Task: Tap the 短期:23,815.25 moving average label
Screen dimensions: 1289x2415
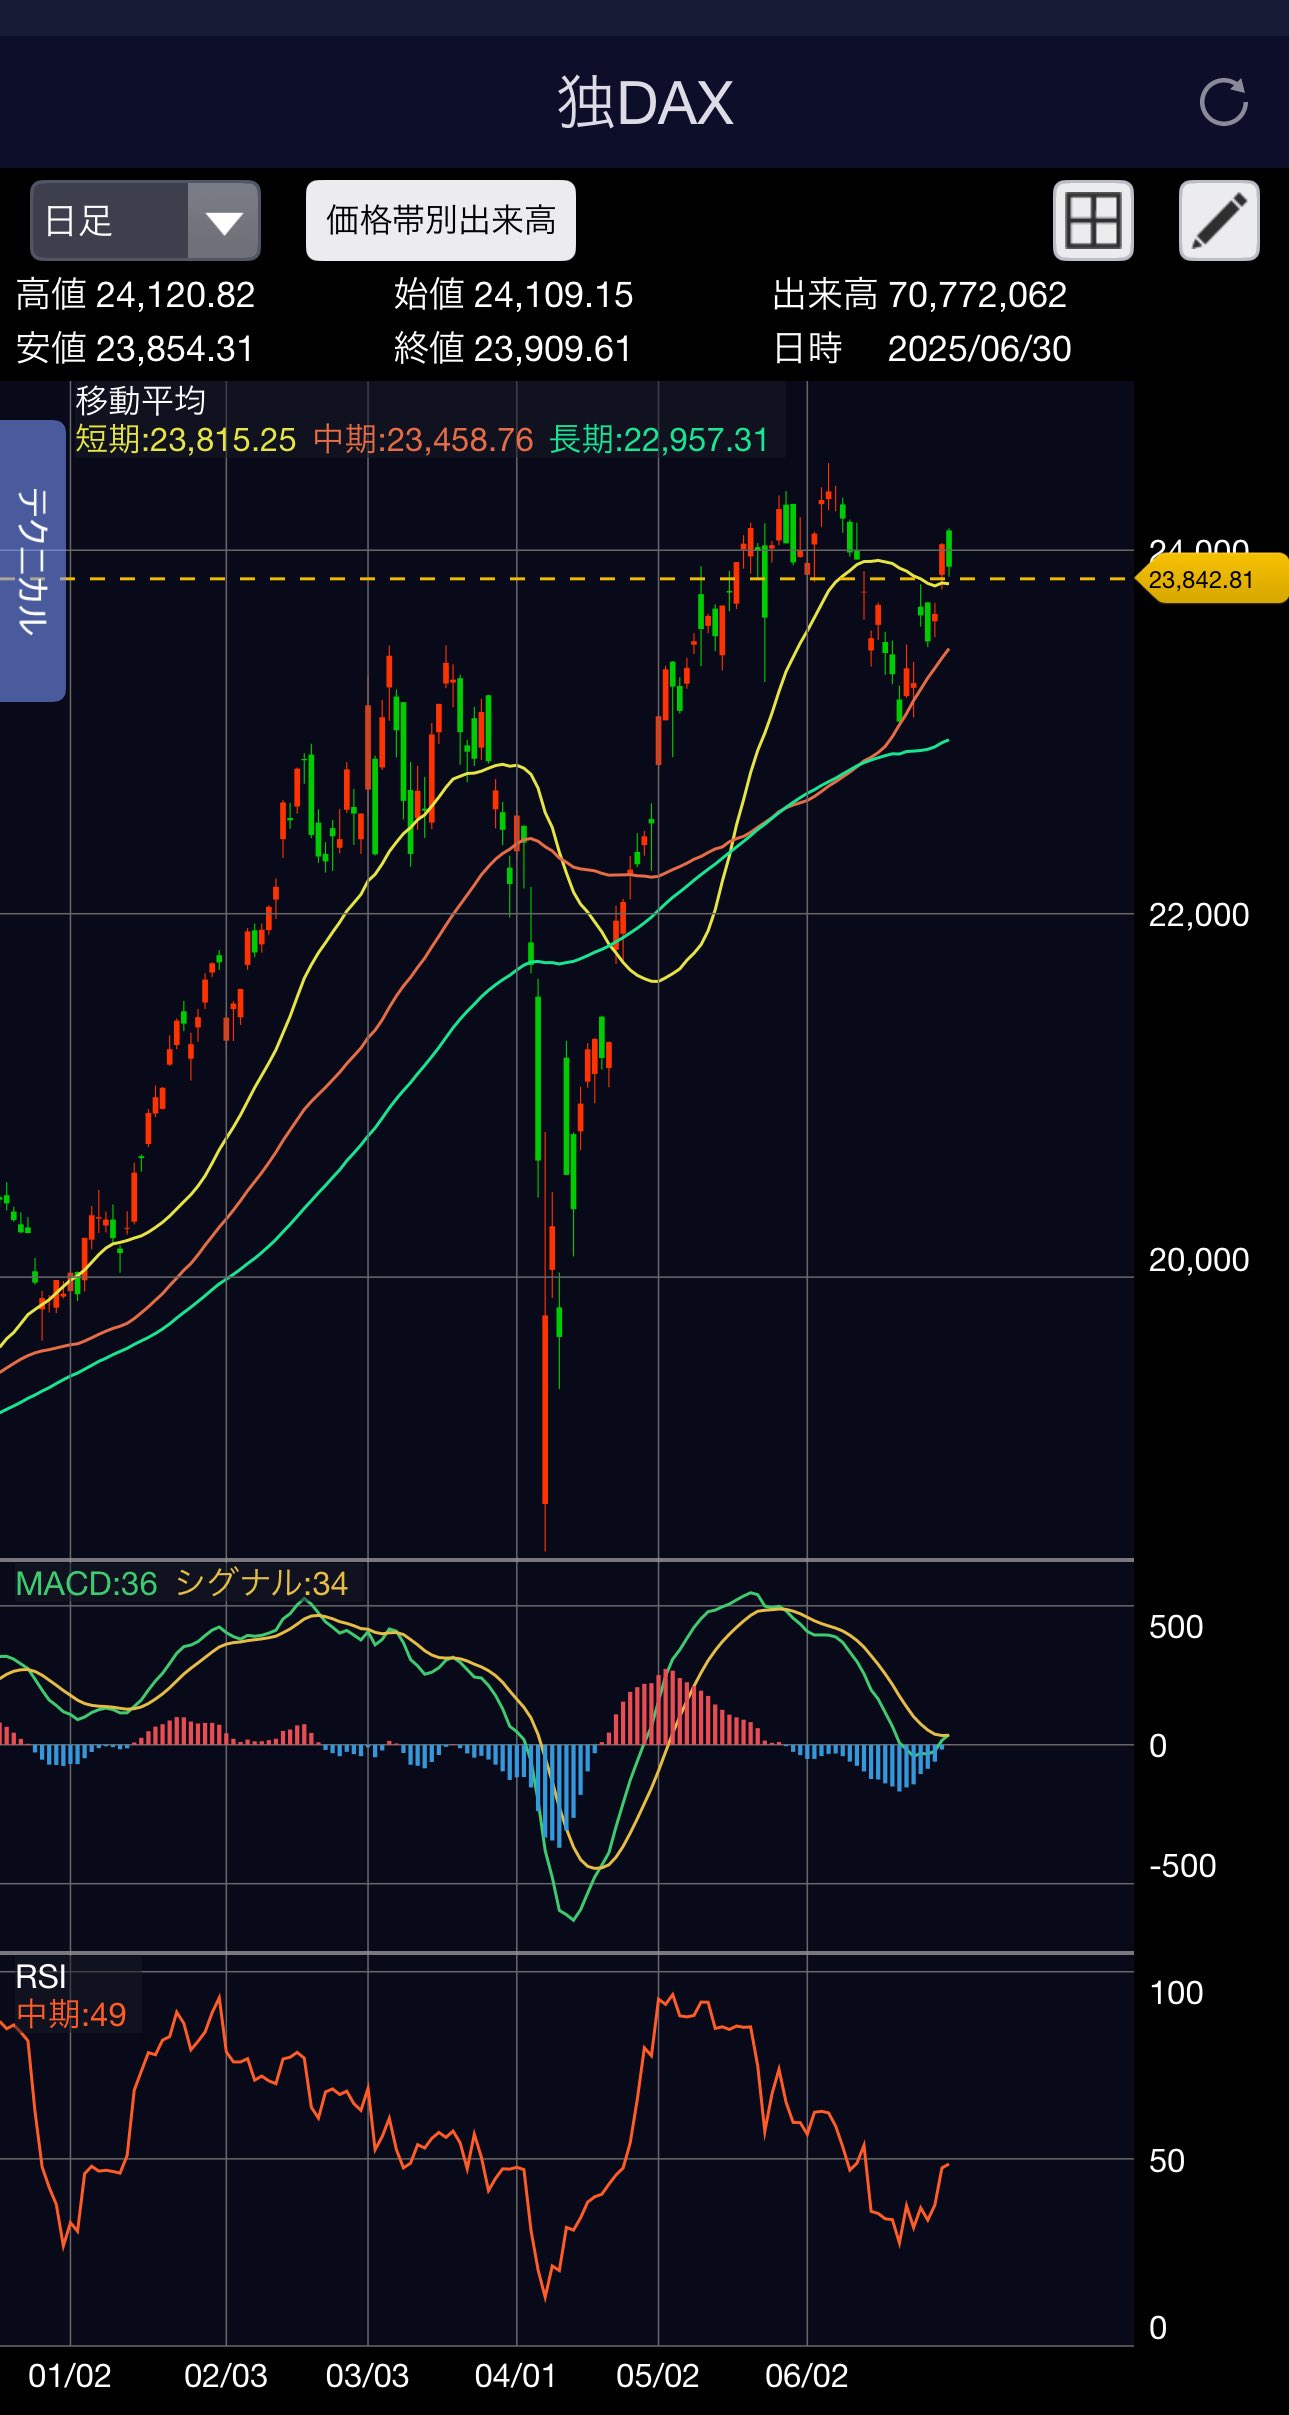Action: (x=186, y=440)
